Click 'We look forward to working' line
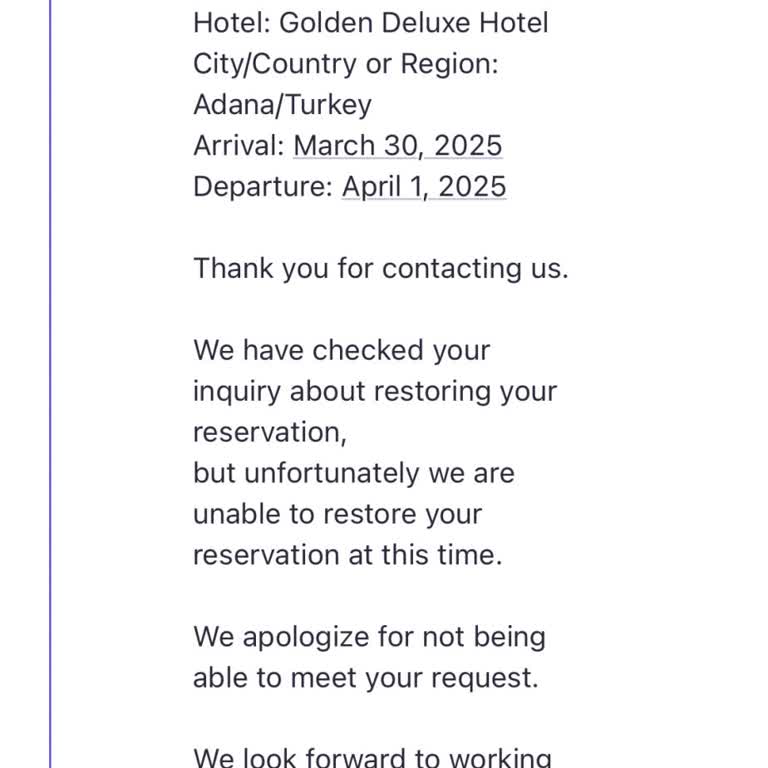The width and height of the screenshot is (768, 768). coord(372,758)
